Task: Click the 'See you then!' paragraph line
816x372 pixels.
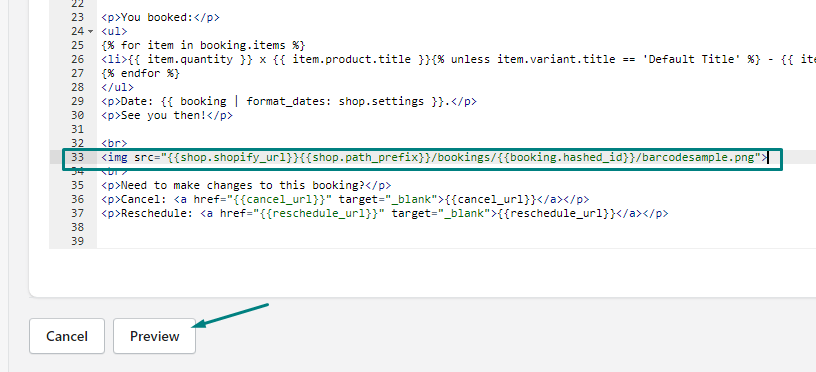Action: tap(167, 116)
